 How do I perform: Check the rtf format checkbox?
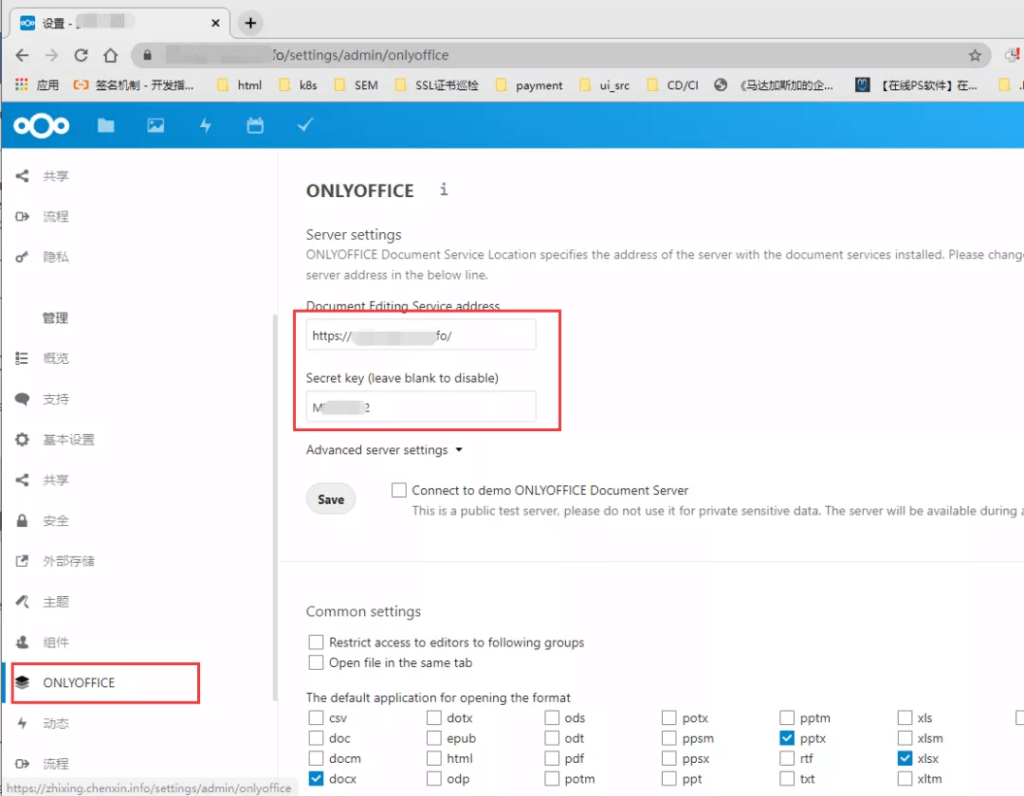click(787, 758)
